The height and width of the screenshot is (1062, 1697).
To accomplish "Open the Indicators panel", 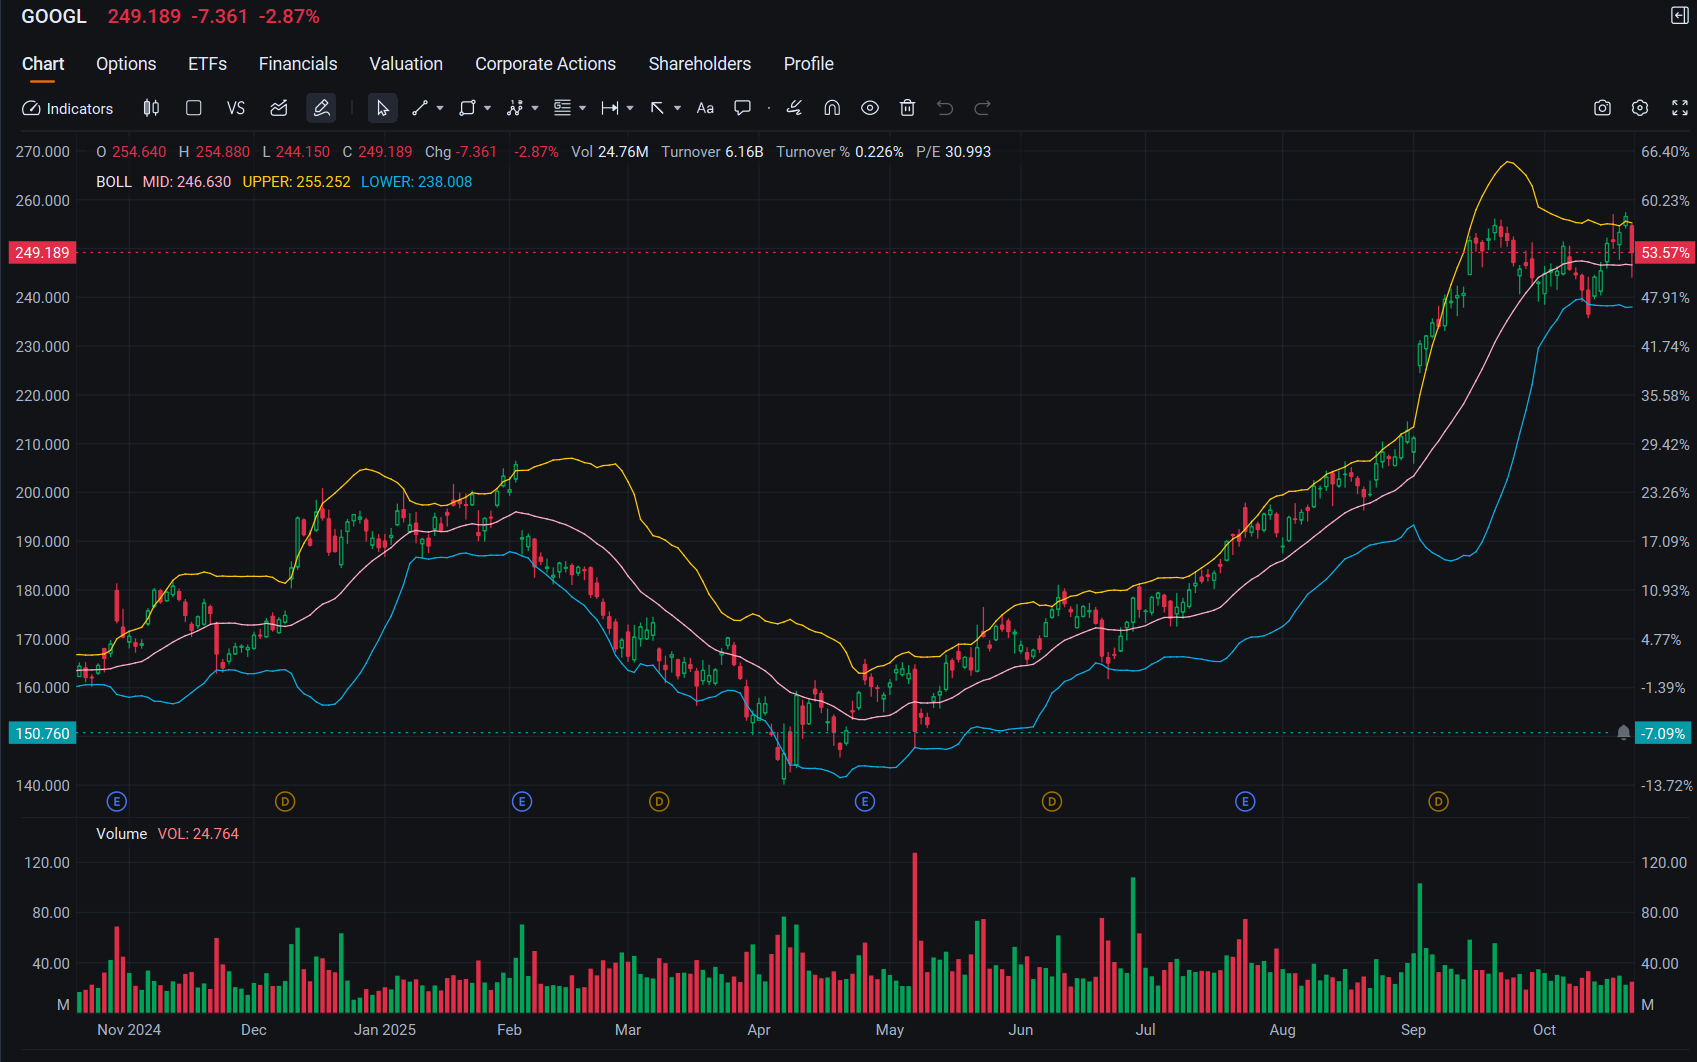I will point(68,108).
